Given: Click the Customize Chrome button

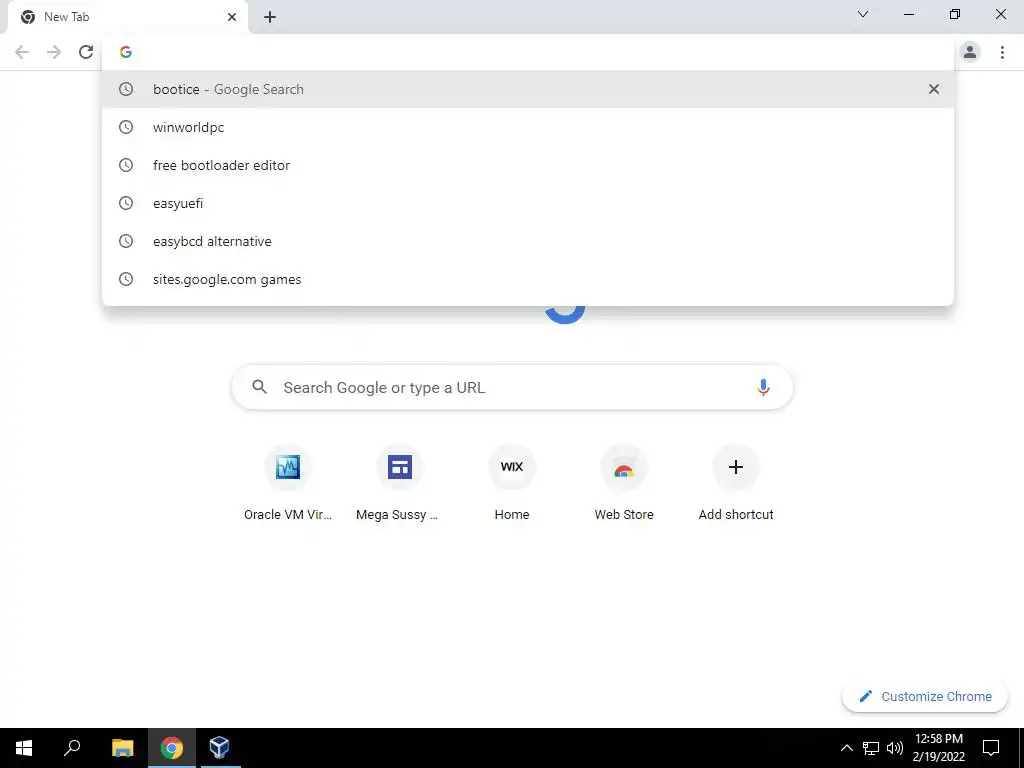Looking at the screenshot, I should pos(925,696).
